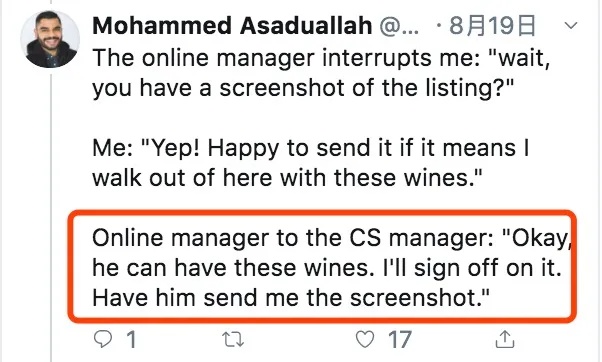Image resolution: width=602 pixels, height=362 pixels.
Task: Like the tweet with the heart icon
Action: click(x=364, y=339)
